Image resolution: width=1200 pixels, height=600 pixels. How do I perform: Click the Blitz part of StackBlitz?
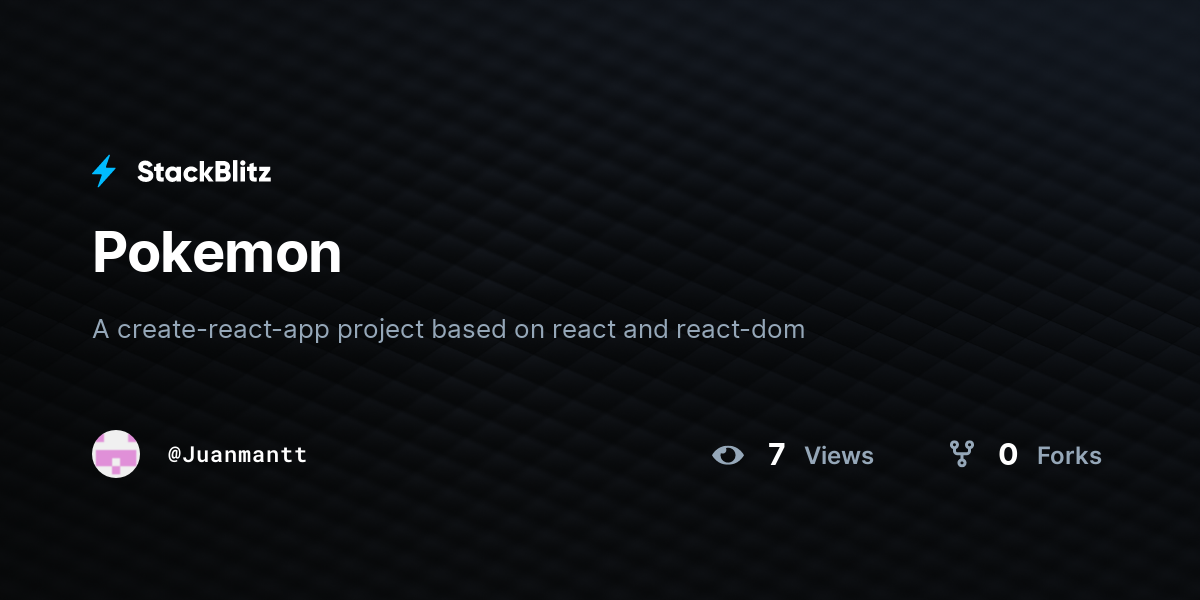click(240, 172)
